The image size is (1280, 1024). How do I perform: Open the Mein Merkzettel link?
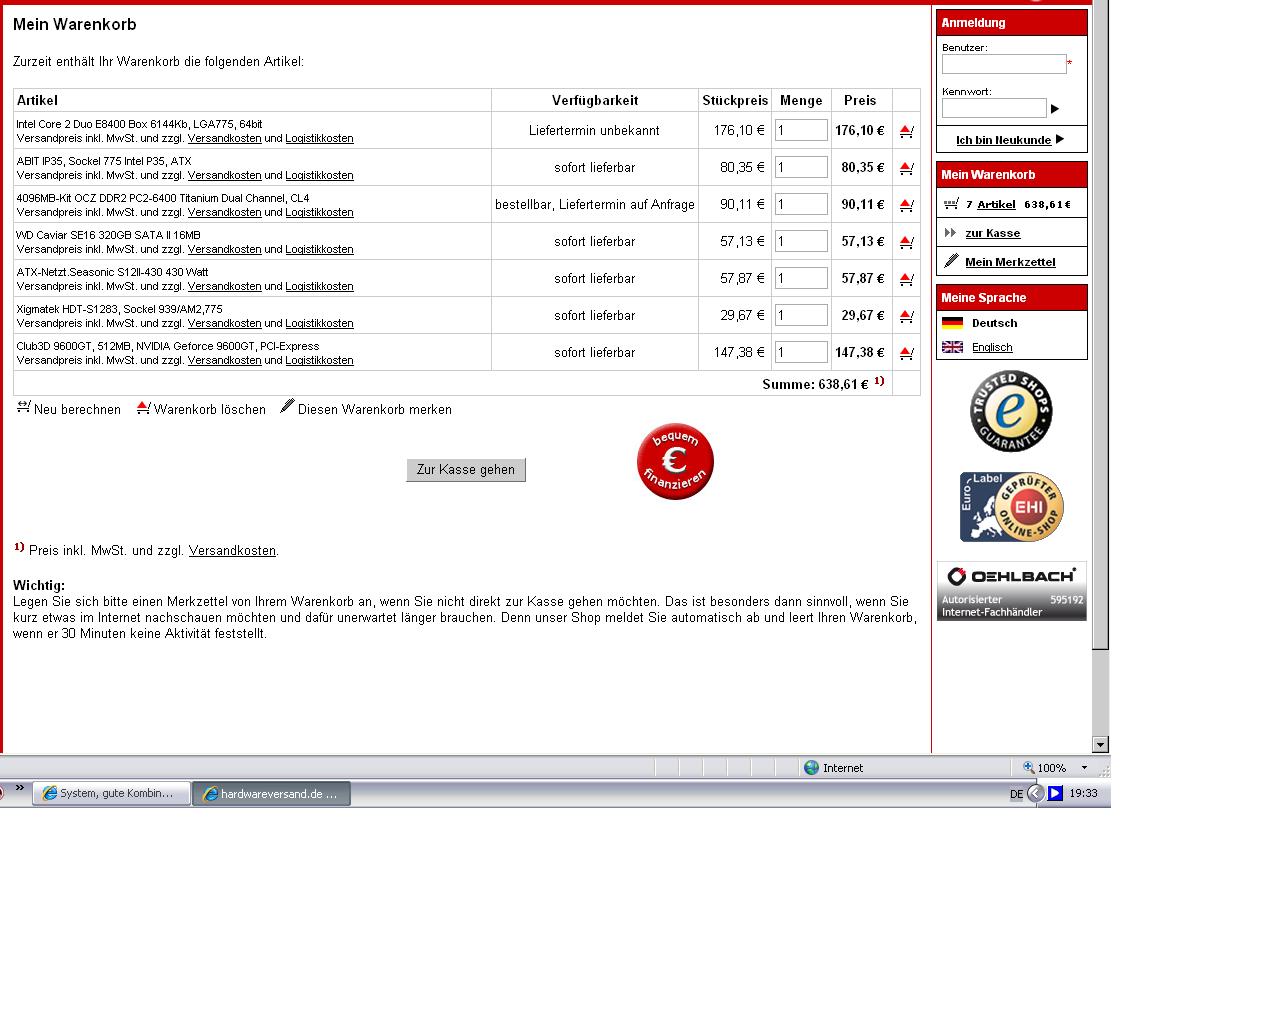coord(1010,262)
